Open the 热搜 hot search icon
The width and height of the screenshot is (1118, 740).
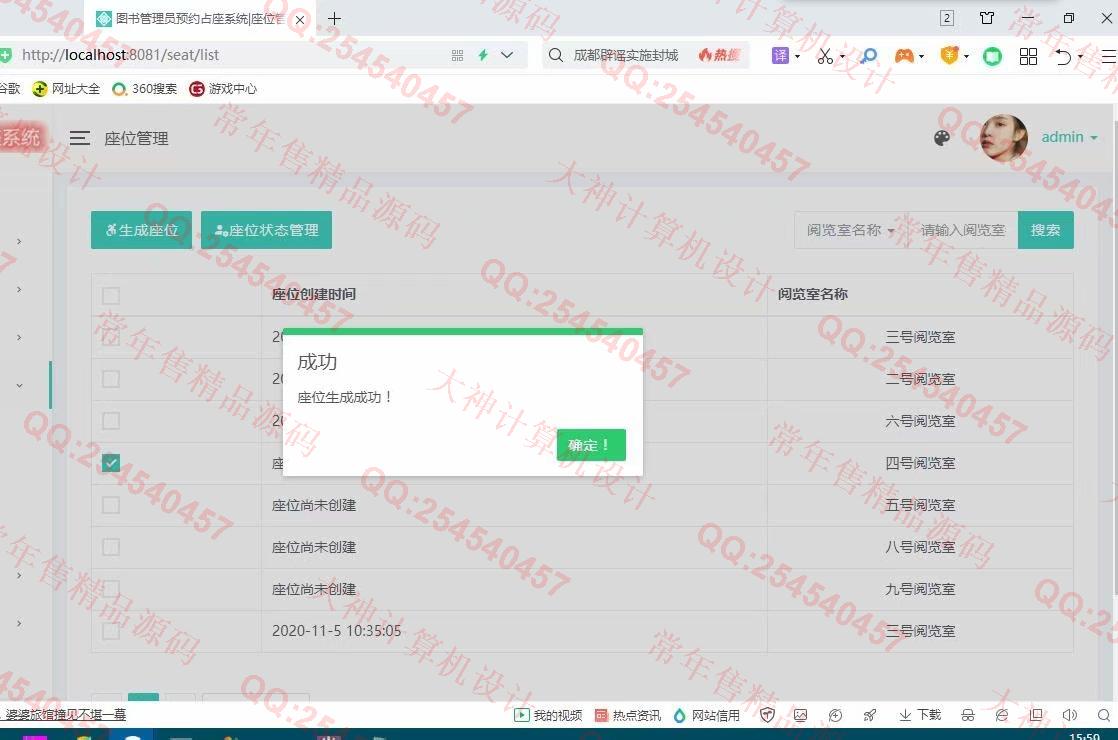[719, 55]
